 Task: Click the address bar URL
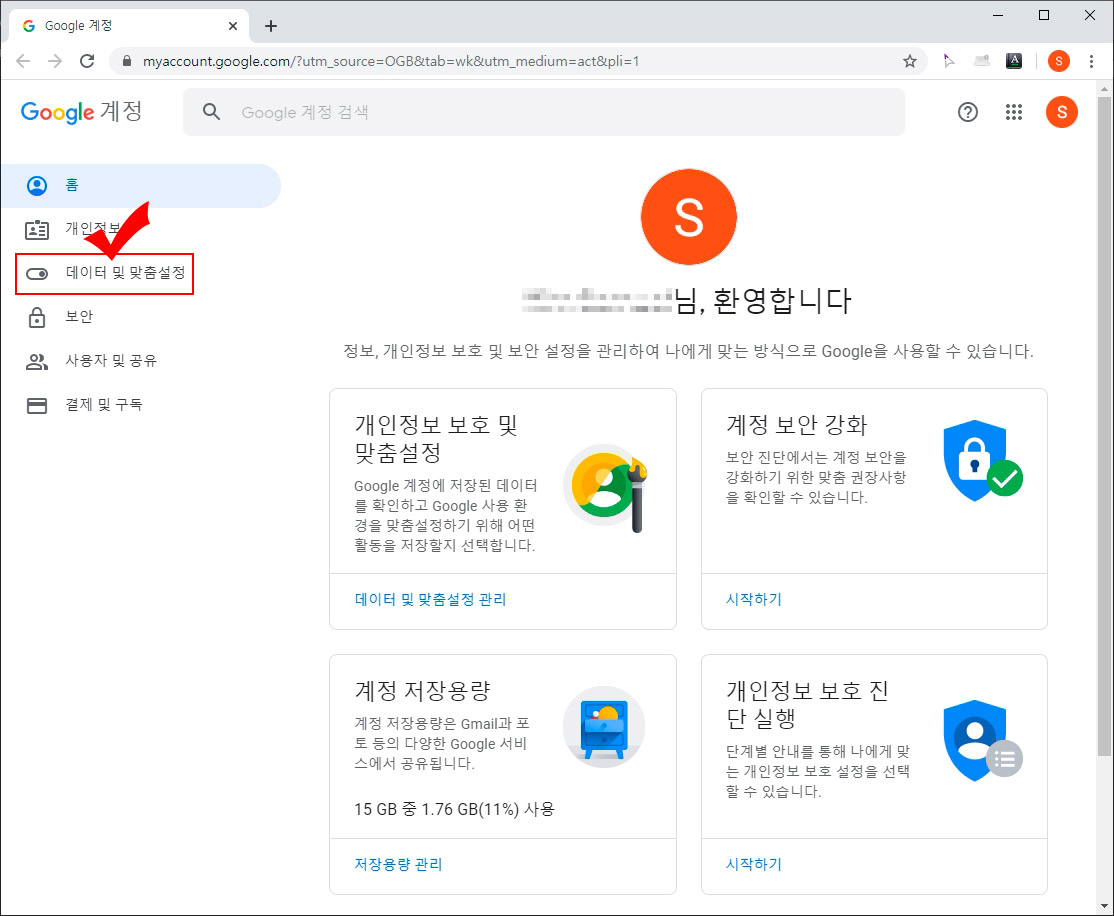(x=391, y=61)
